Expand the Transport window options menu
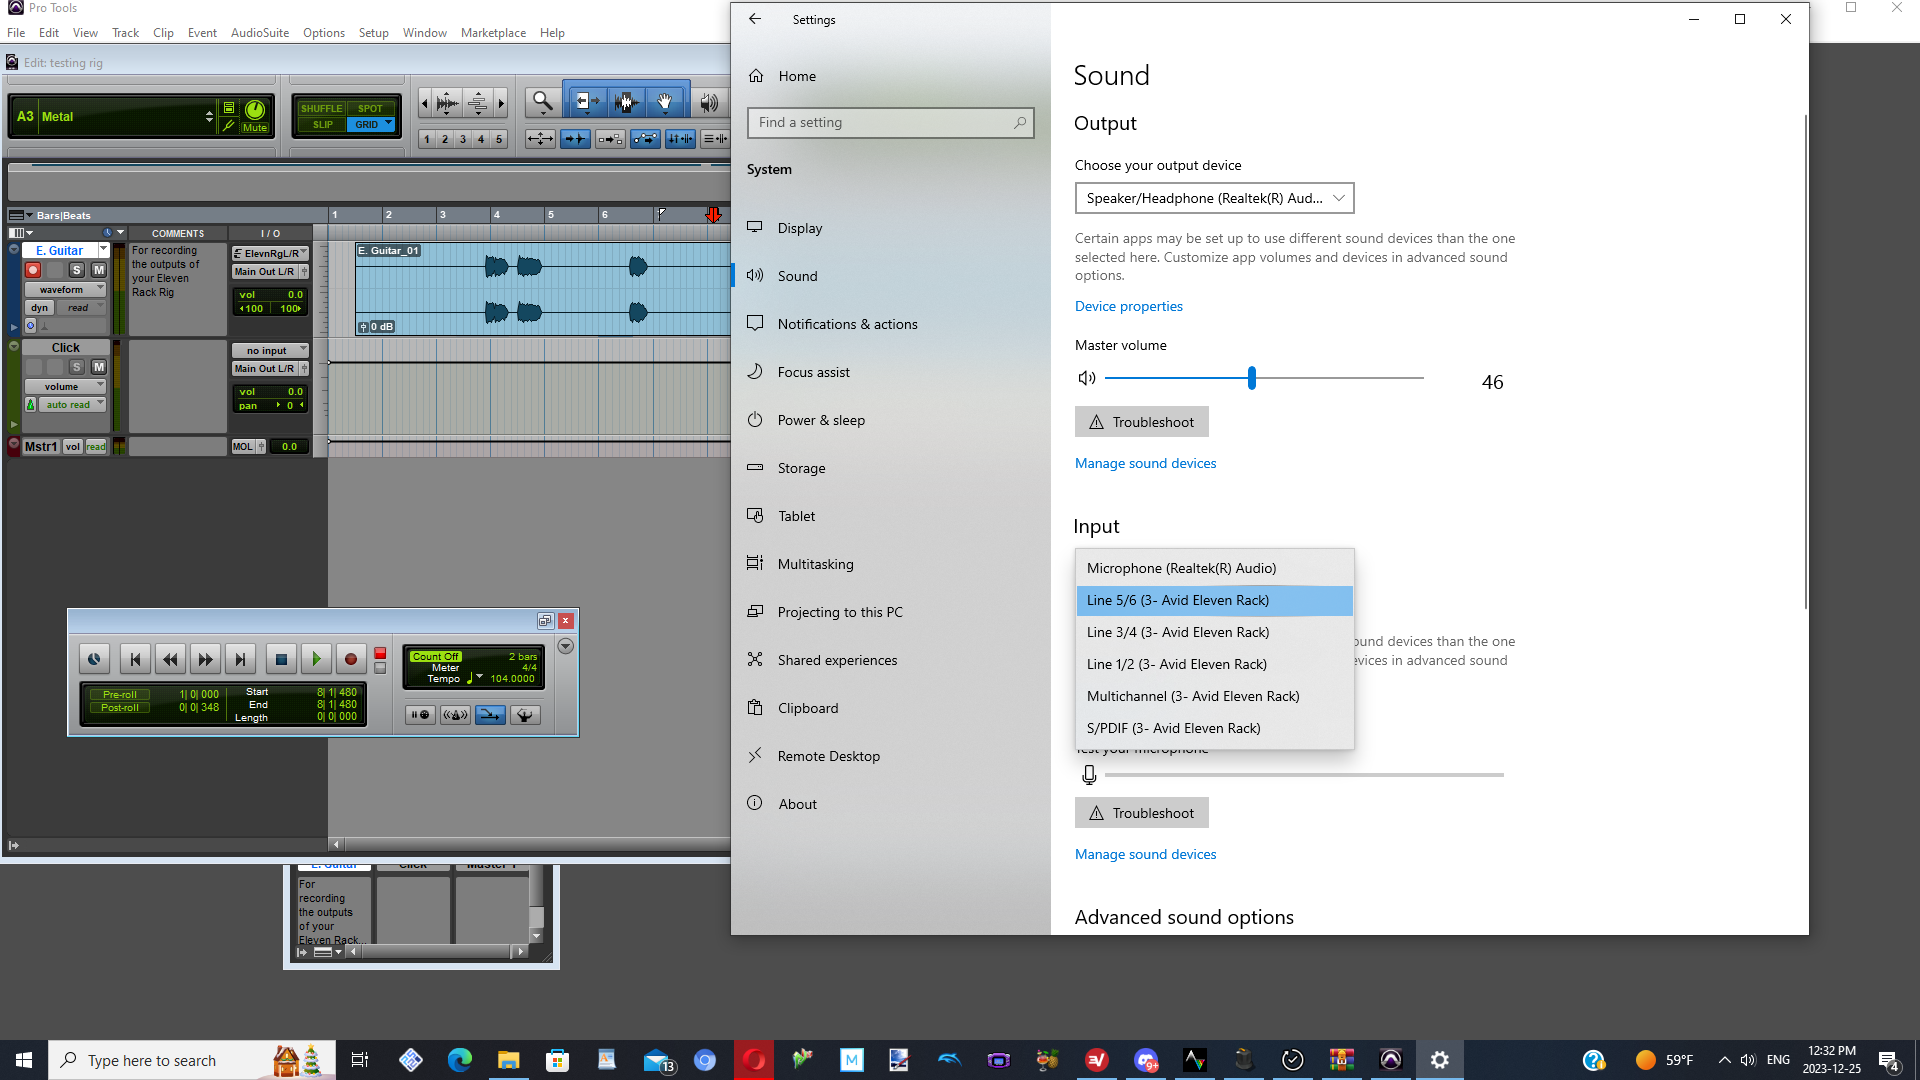The width and height of the screenshot is (1920, 1080). pos(565,646)
